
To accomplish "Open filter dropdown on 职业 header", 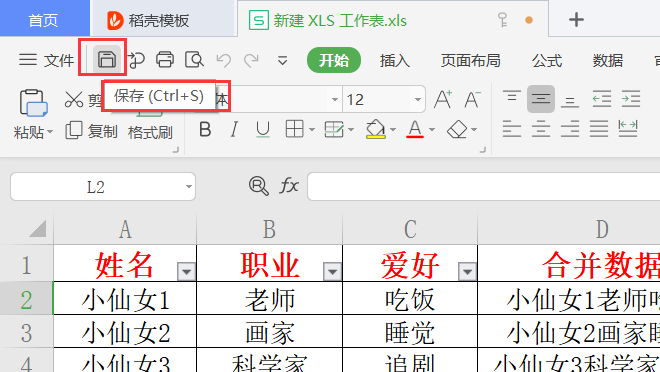I will tap(332, 271).
